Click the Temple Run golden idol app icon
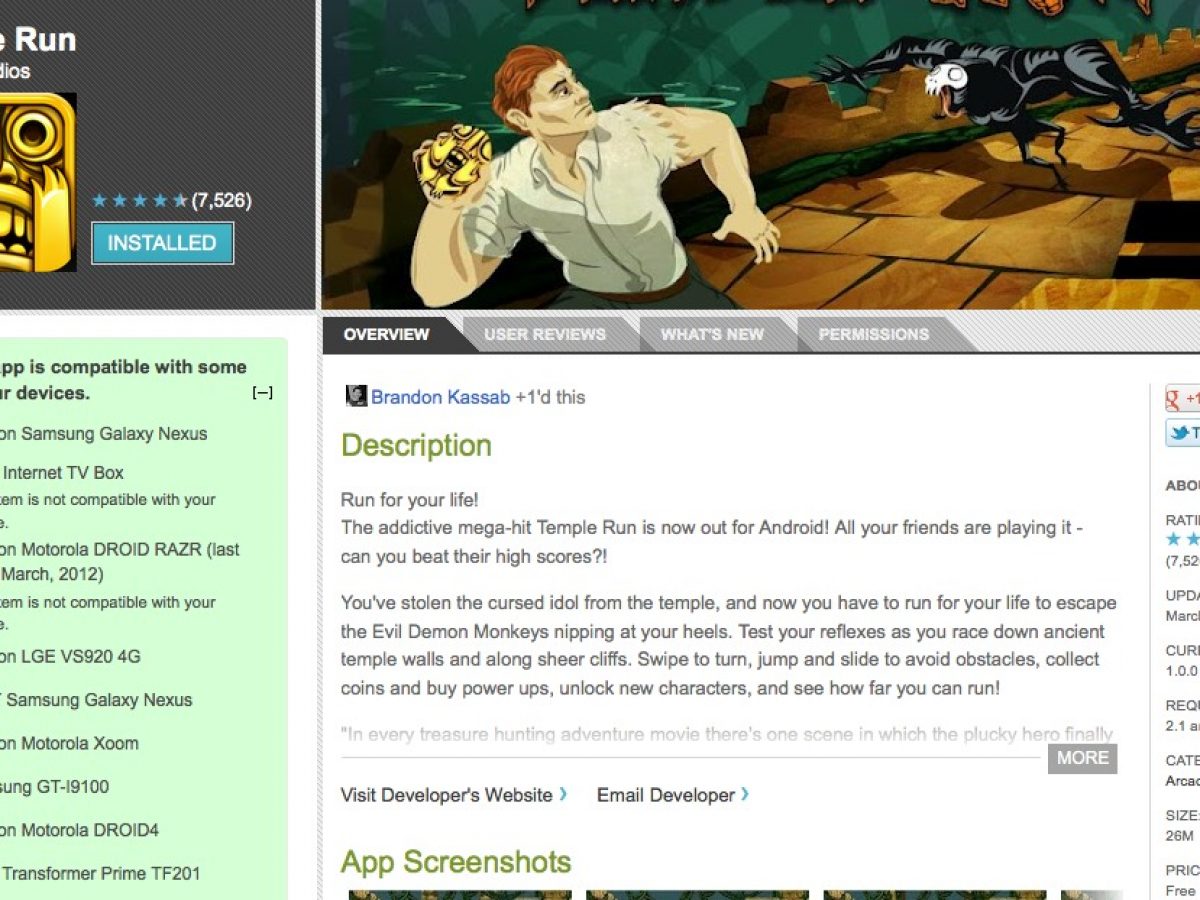The width and height of the screenshot is (1200, 900). pos(38,182)
